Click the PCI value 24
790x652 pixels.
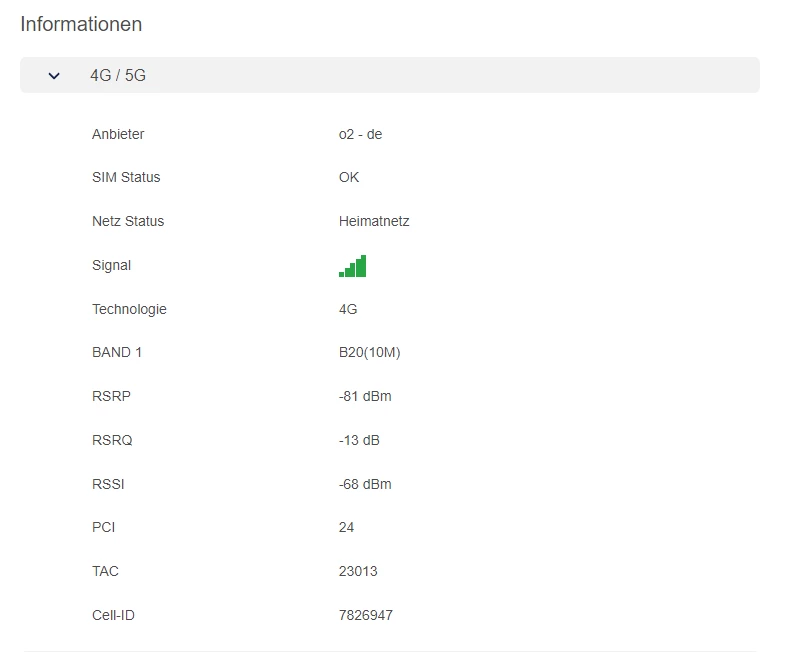(346, 527)
